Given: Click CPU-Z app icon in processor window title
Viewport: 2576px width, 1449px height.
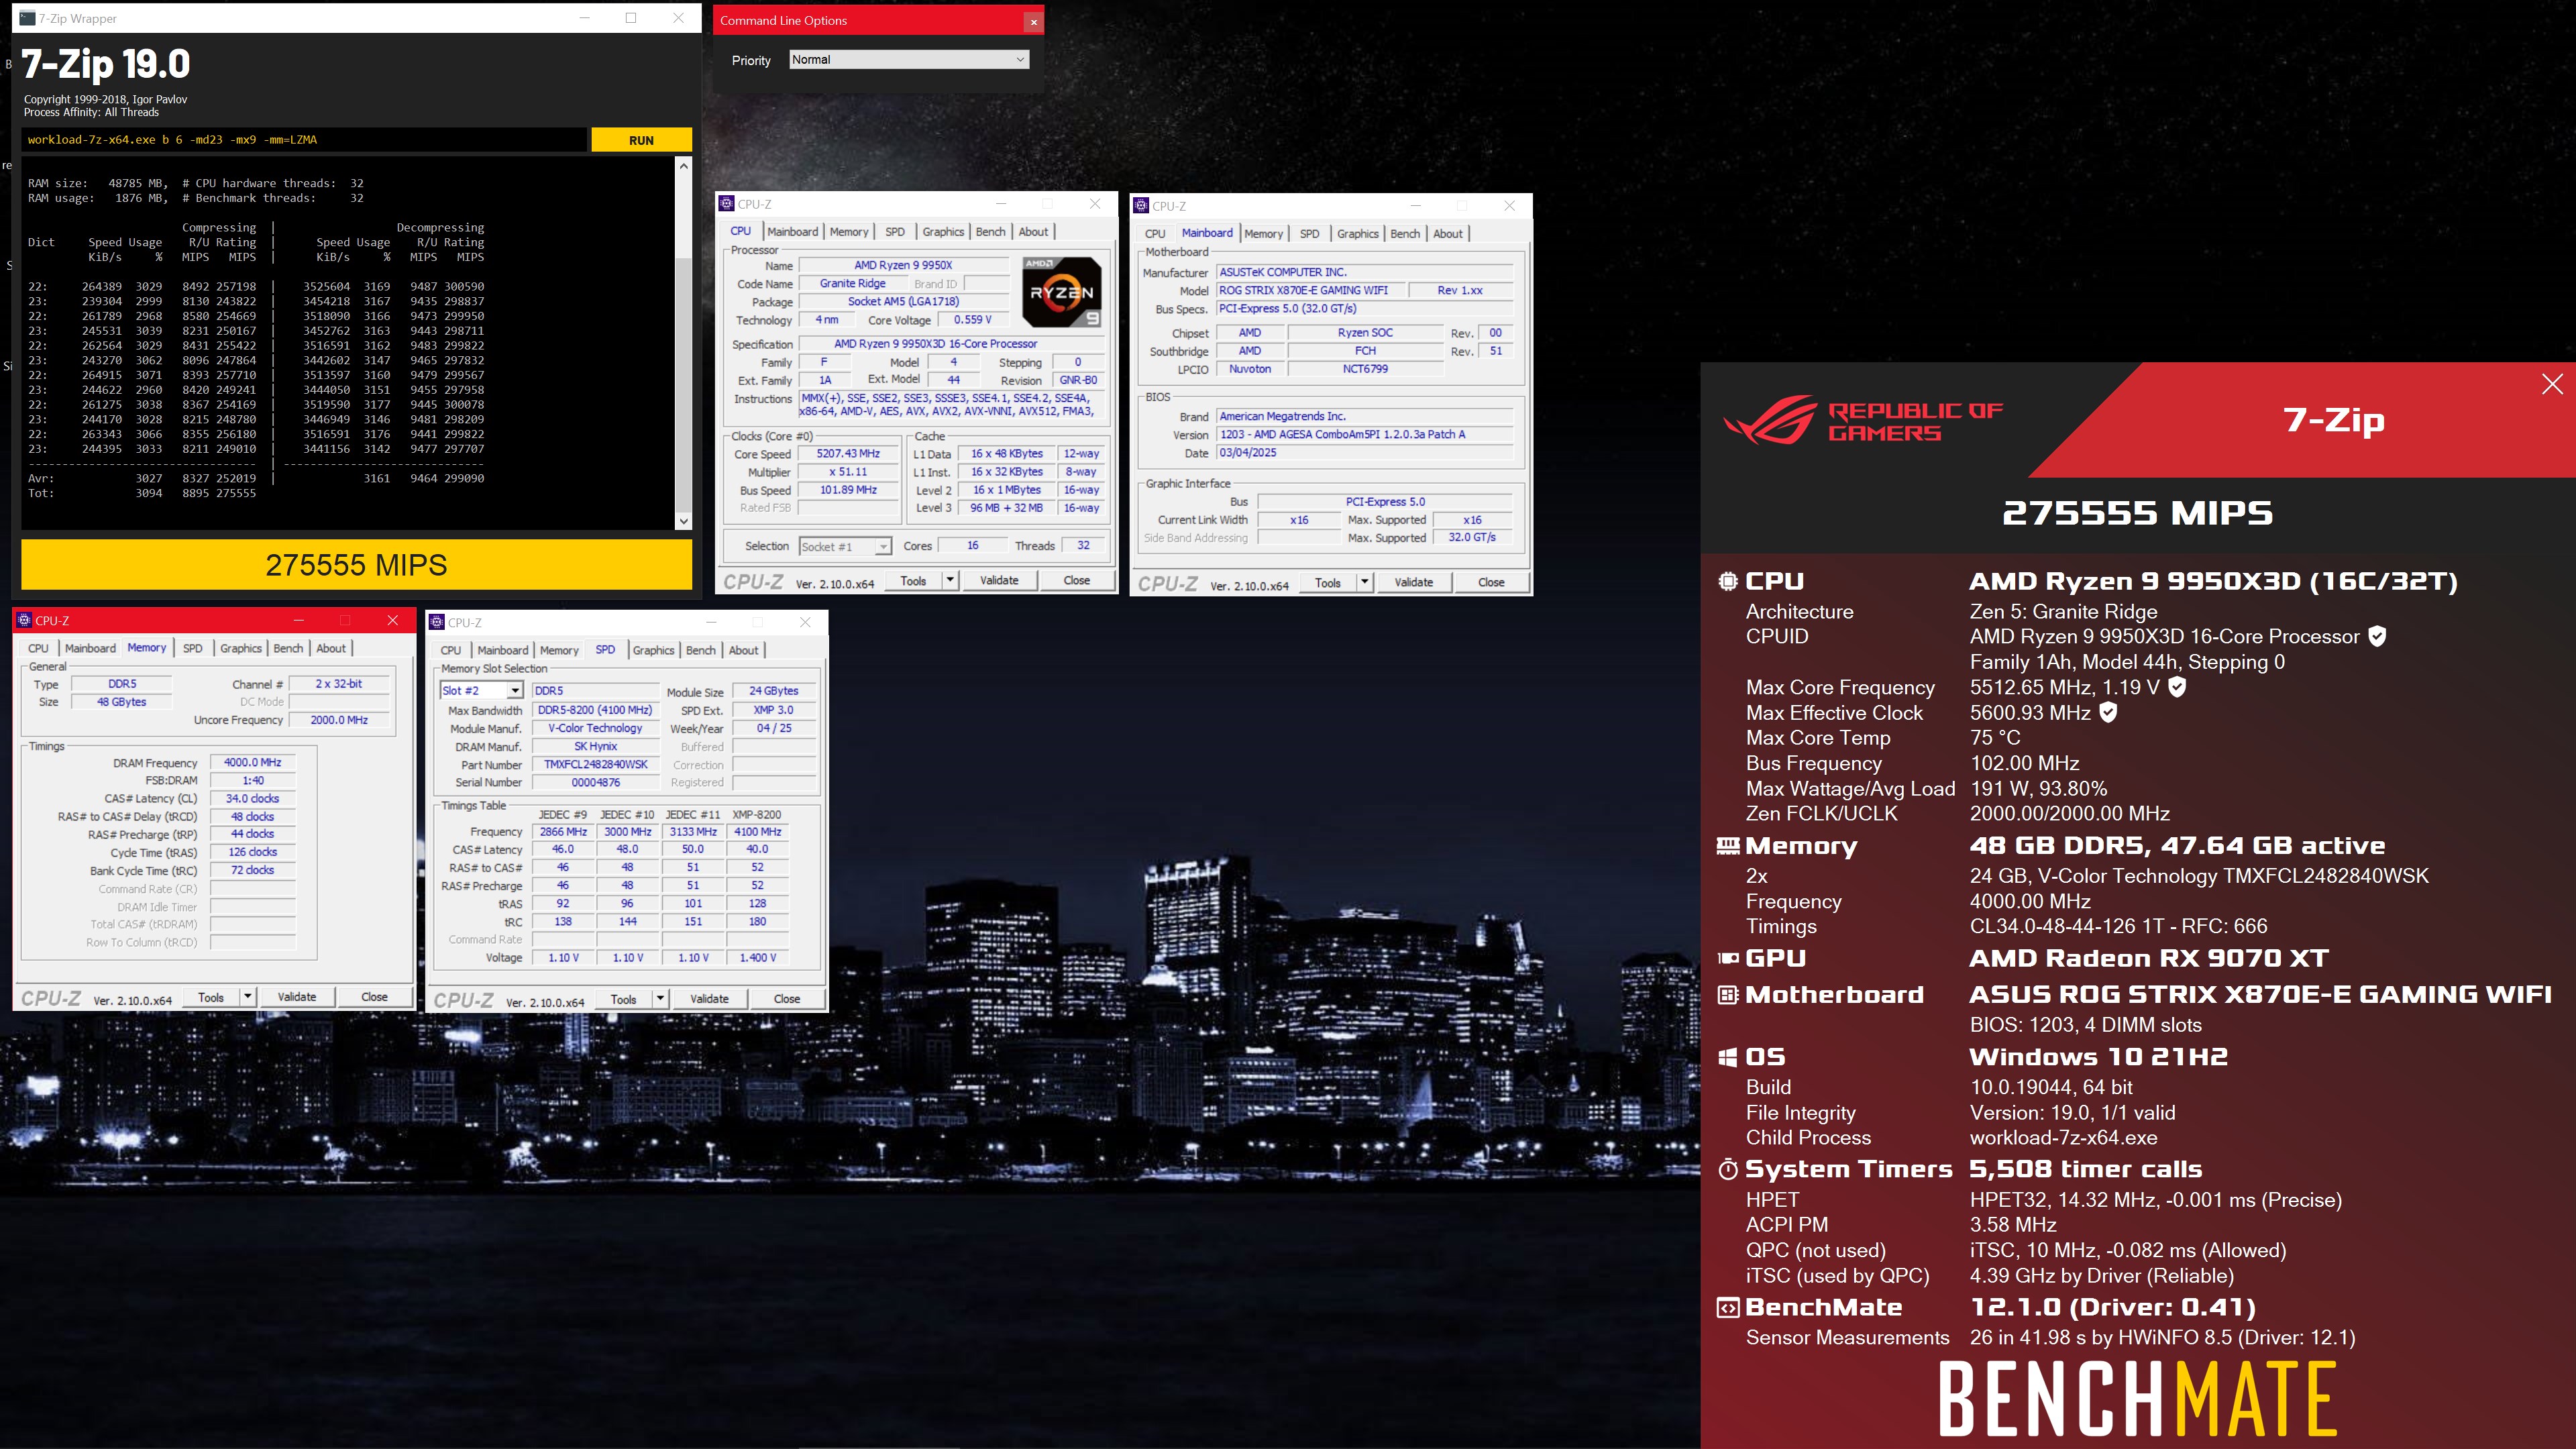Looking at the screenshot, I should click(x=727, y=204).
